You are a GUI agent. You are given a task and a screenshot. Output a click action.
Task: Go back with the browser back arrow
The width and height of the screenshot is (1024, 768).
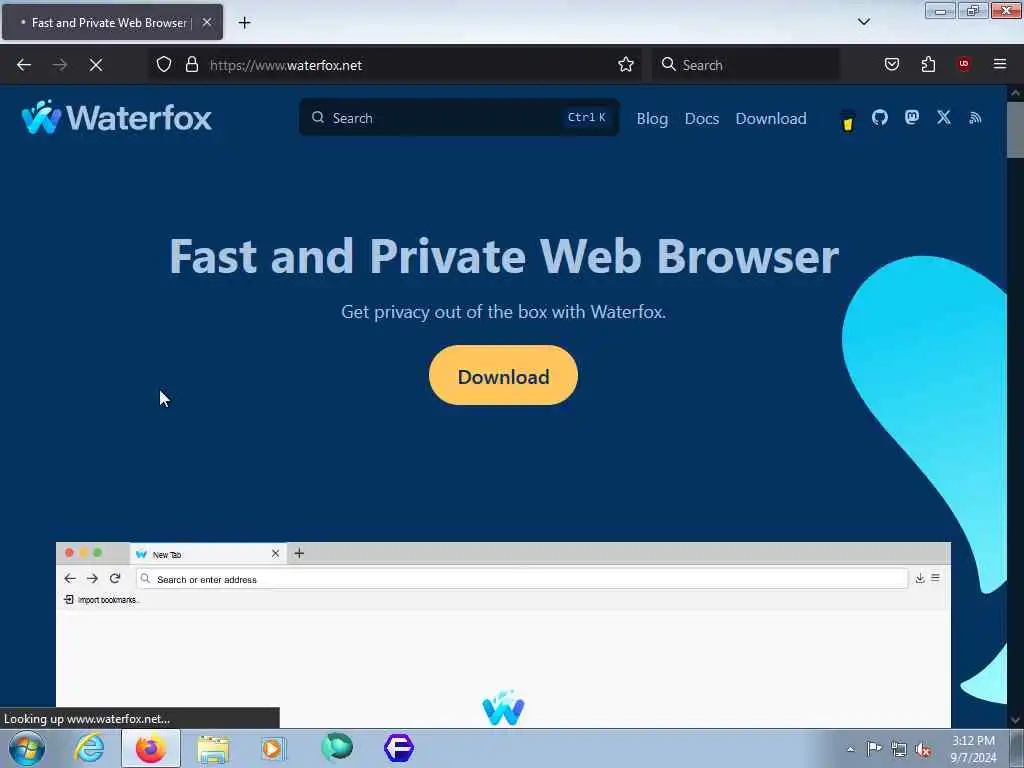pos(24,65)
